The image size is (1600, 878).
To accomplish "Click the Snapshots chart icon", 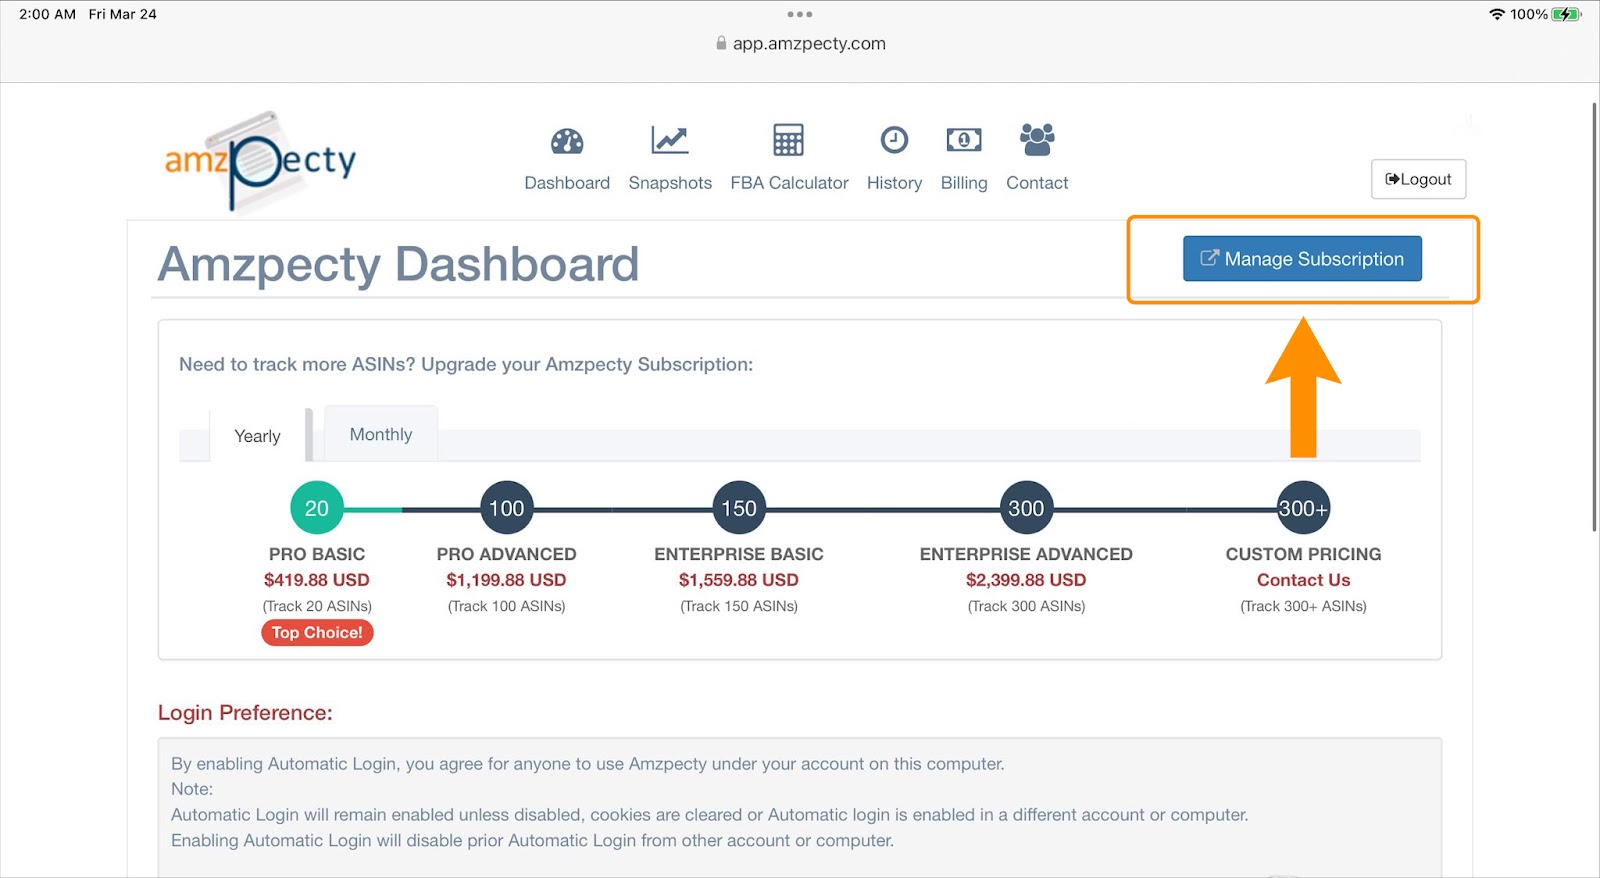I will (669, 140).
